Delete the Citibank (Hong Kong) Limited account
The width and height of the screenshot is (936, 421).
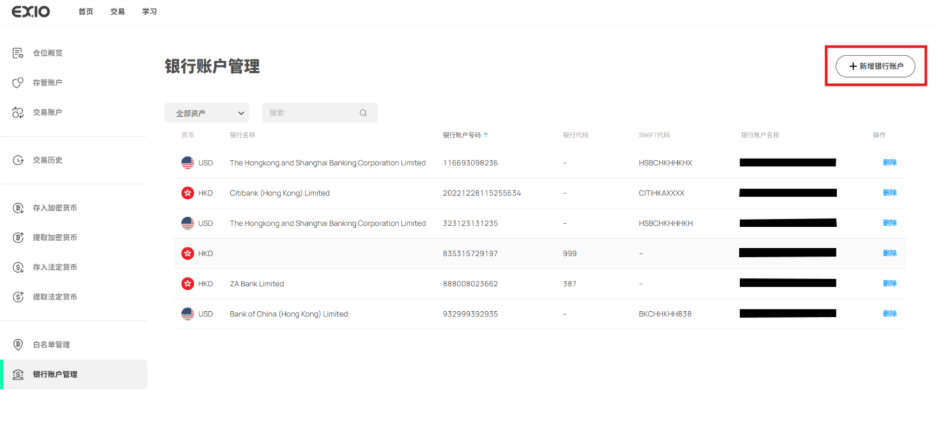click(x=889, y=193)
